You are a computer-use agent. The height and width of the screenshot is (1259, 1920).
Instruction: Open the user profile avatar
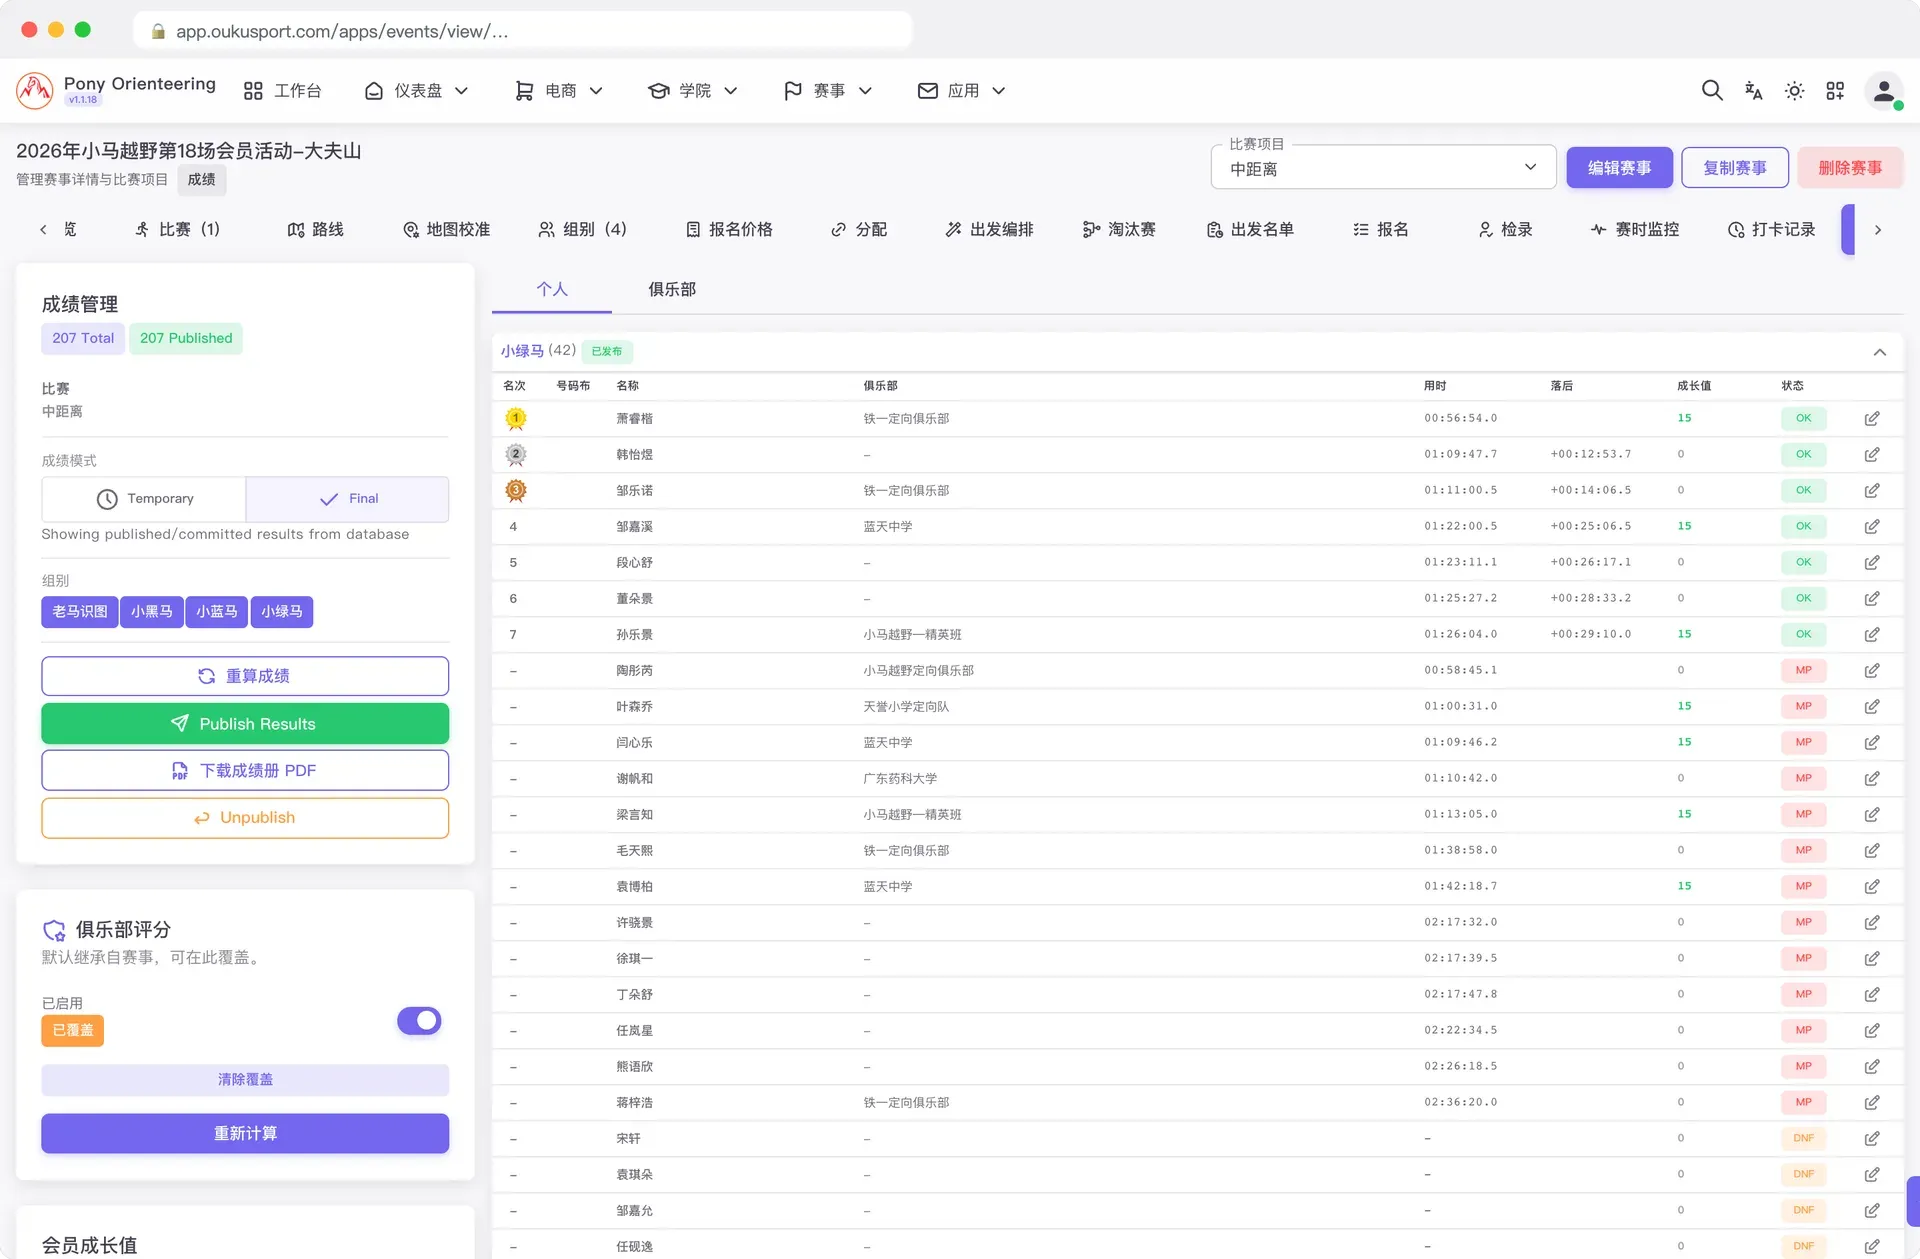[x=1884, y=91]
